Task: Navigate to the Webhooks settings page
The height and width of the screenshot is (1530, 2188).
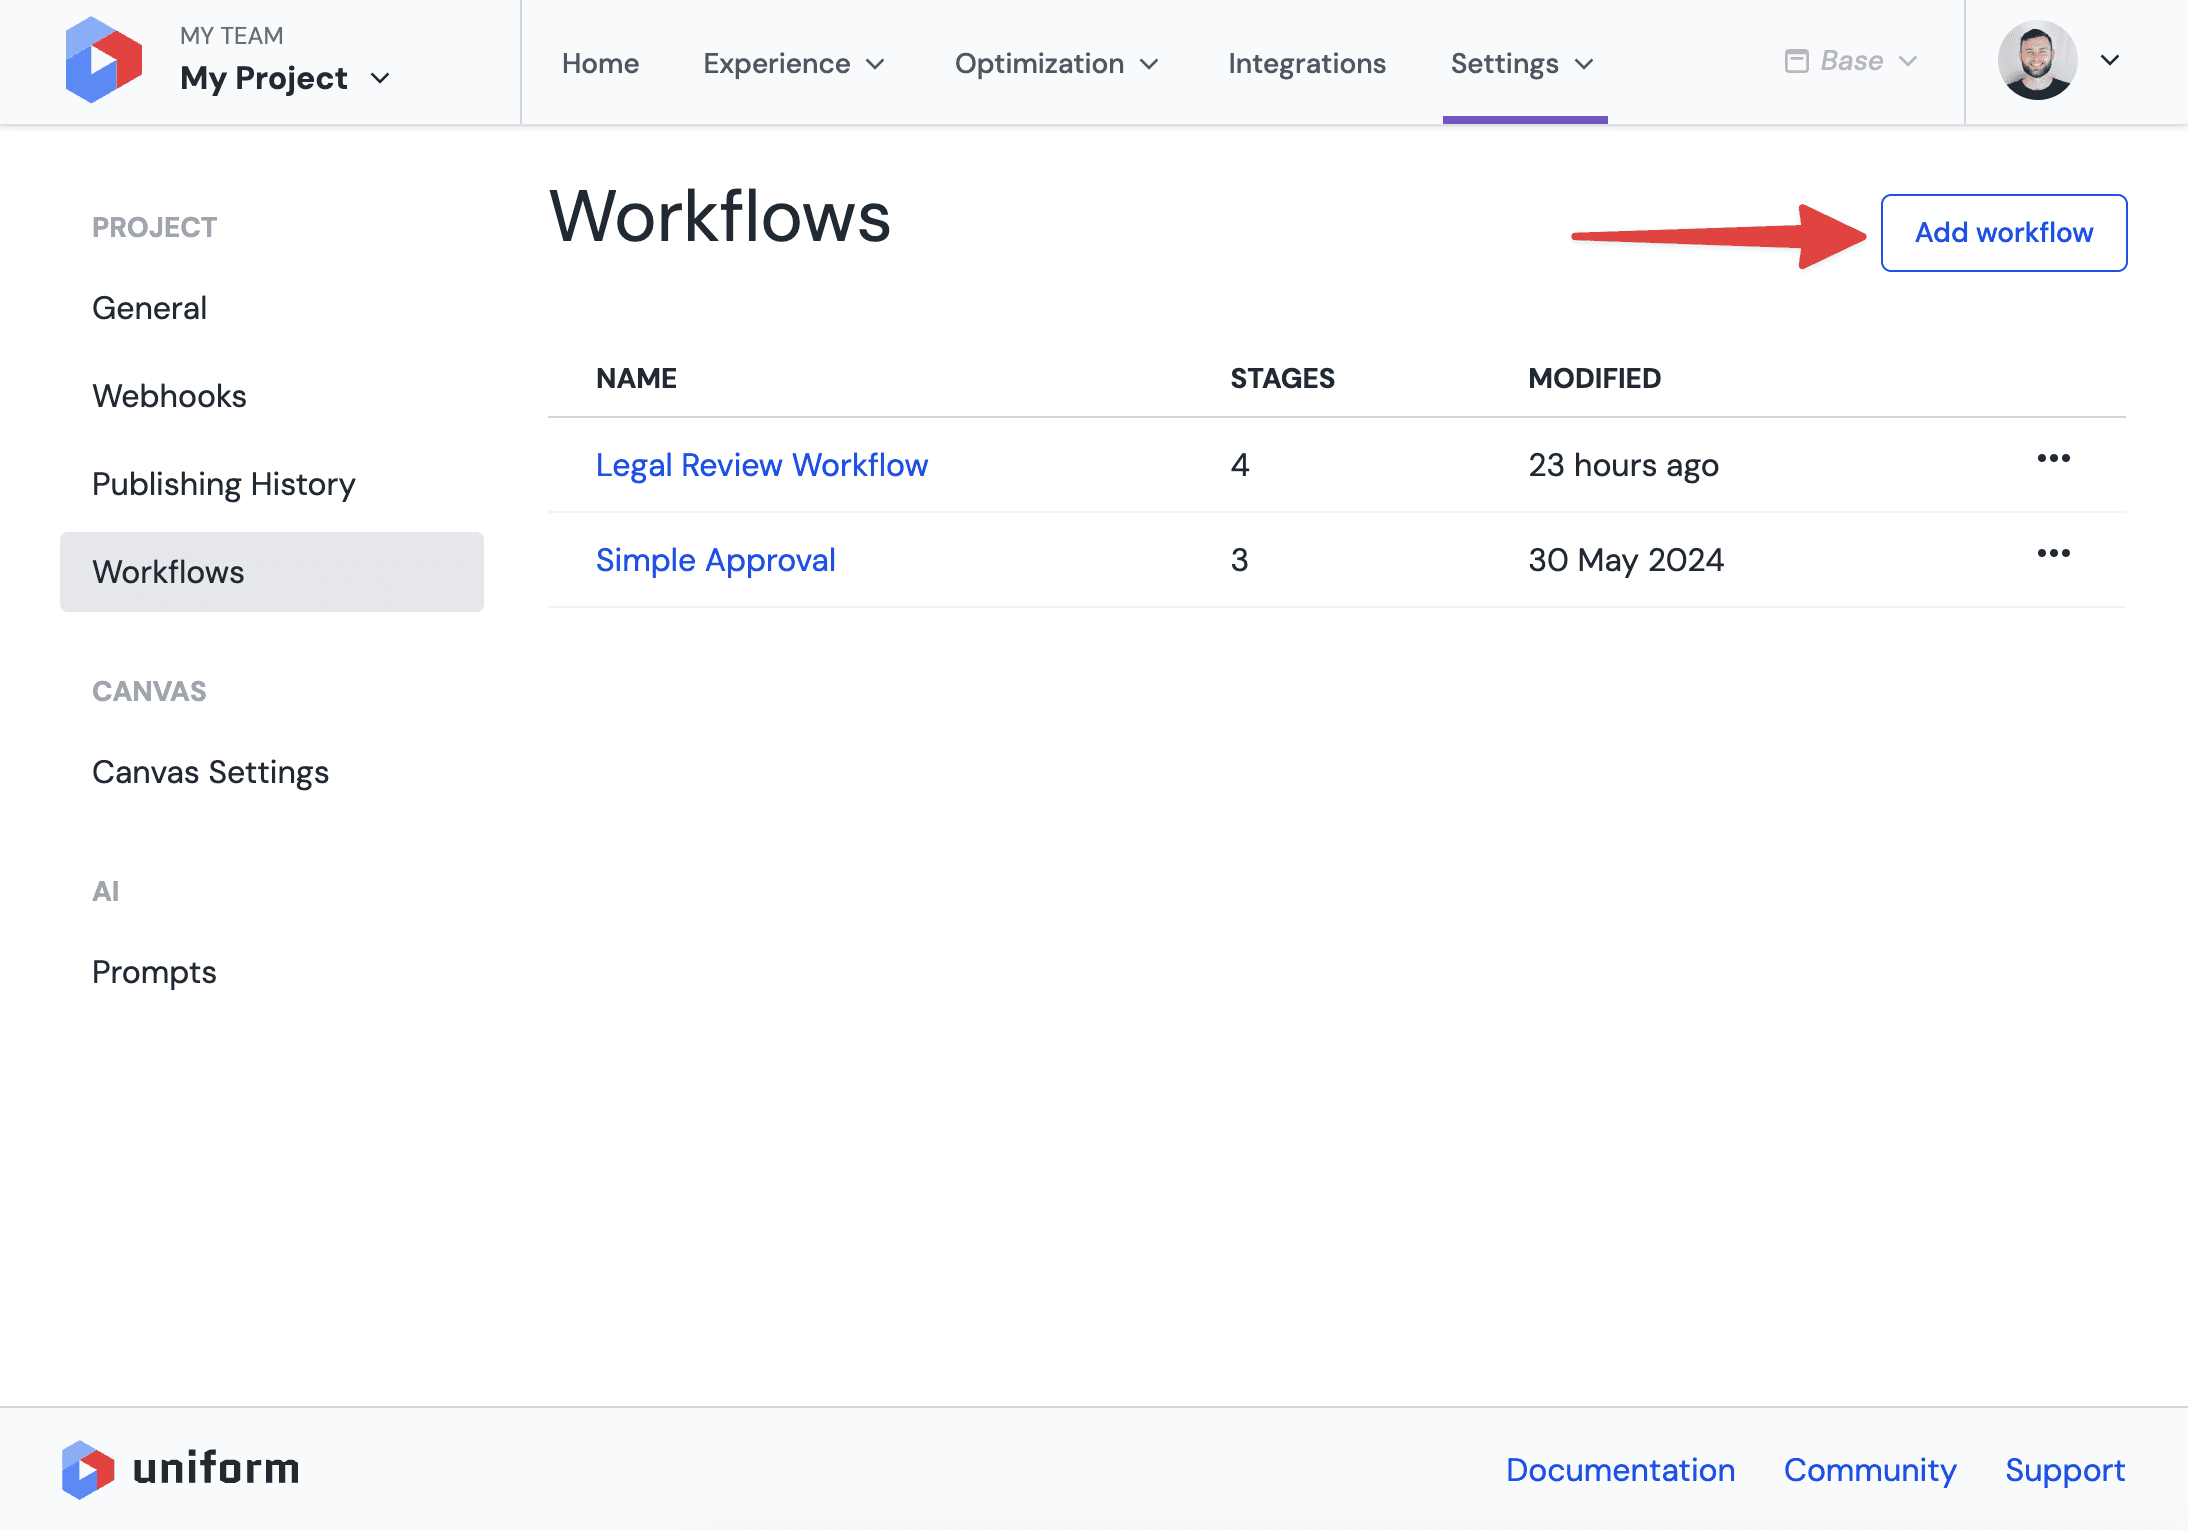Action: point(170,394)
